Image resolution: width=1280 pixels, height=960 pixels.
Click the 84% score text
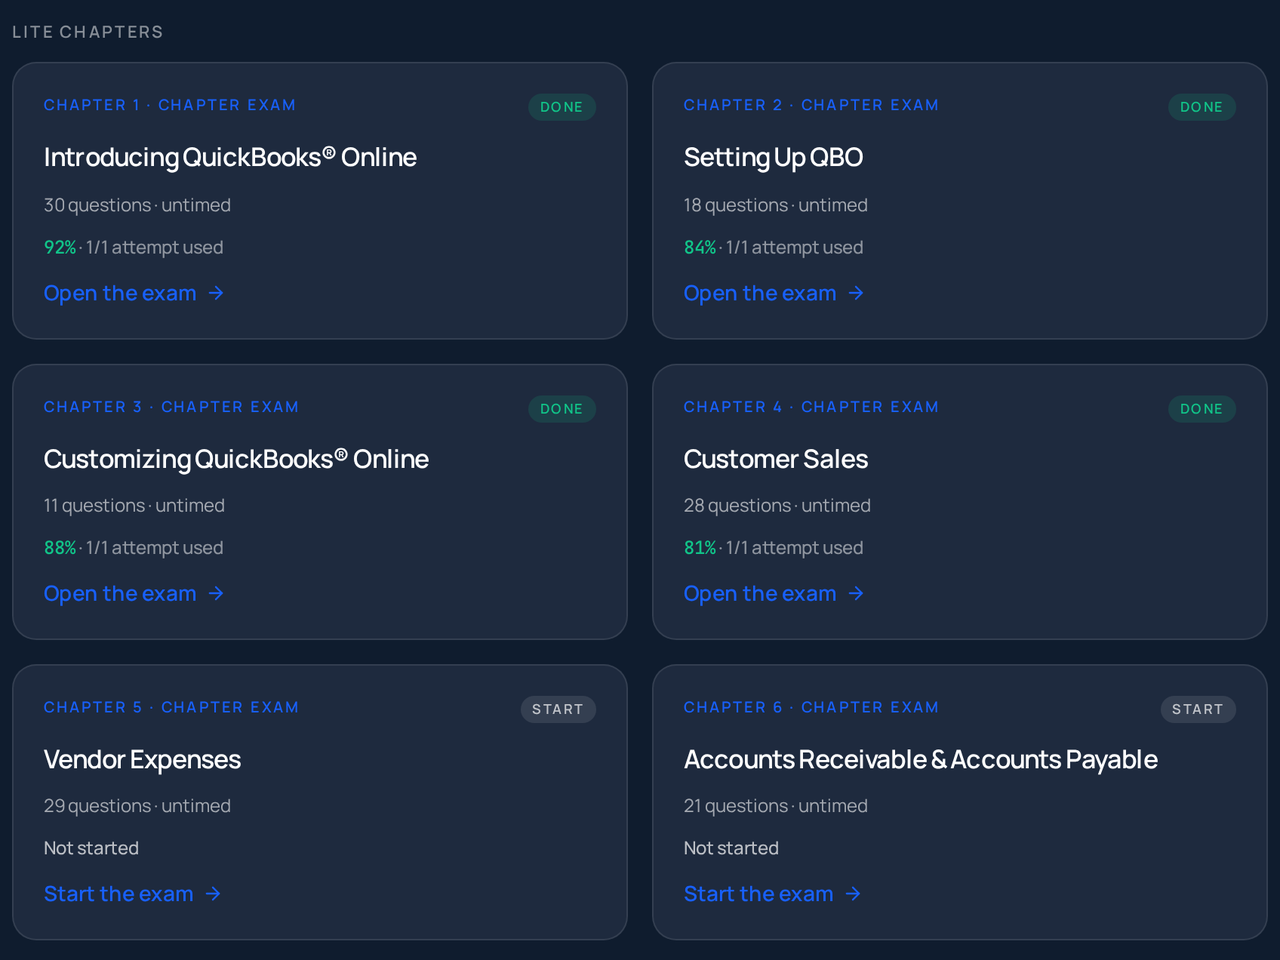click(x=700, y=247)
